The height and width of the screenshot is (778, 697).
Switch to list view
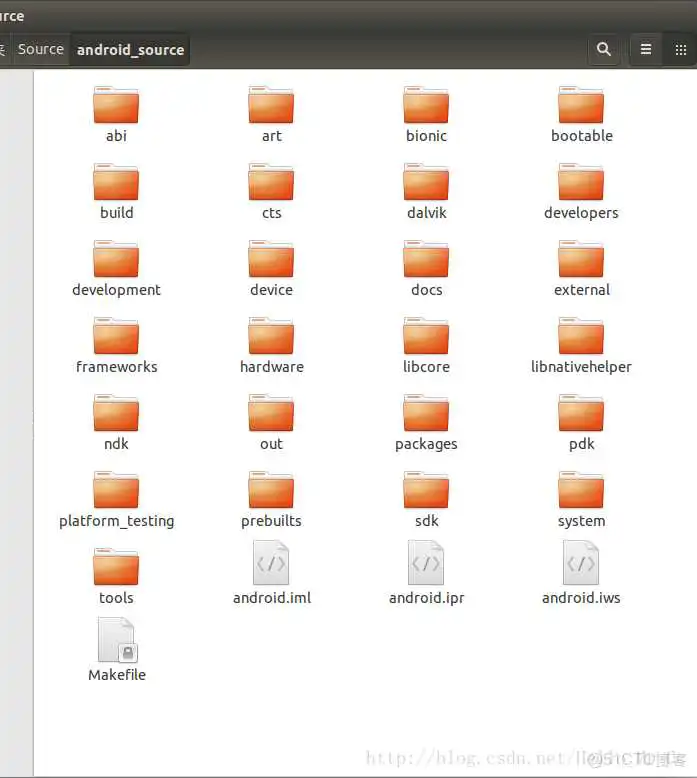tap(646, 49)
